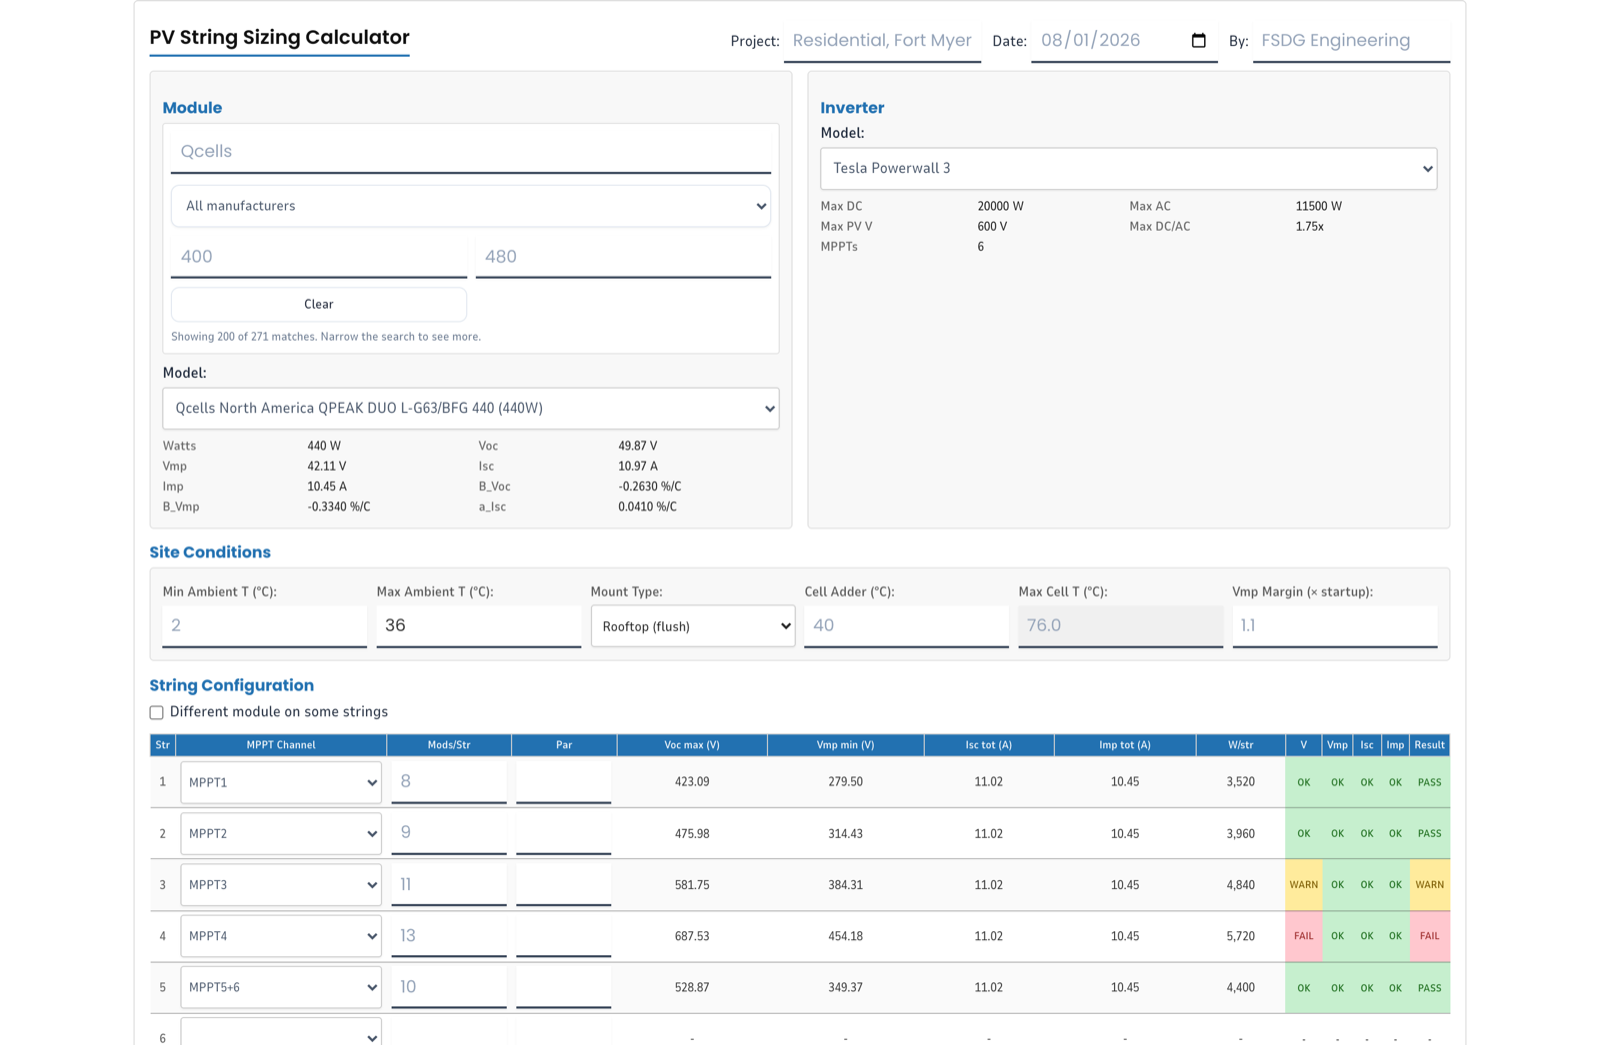Open empty MPPT channel dropdown in string 6
Image resolution: width=1600 pixels, height=1045 pixels.
point(281,1034)
